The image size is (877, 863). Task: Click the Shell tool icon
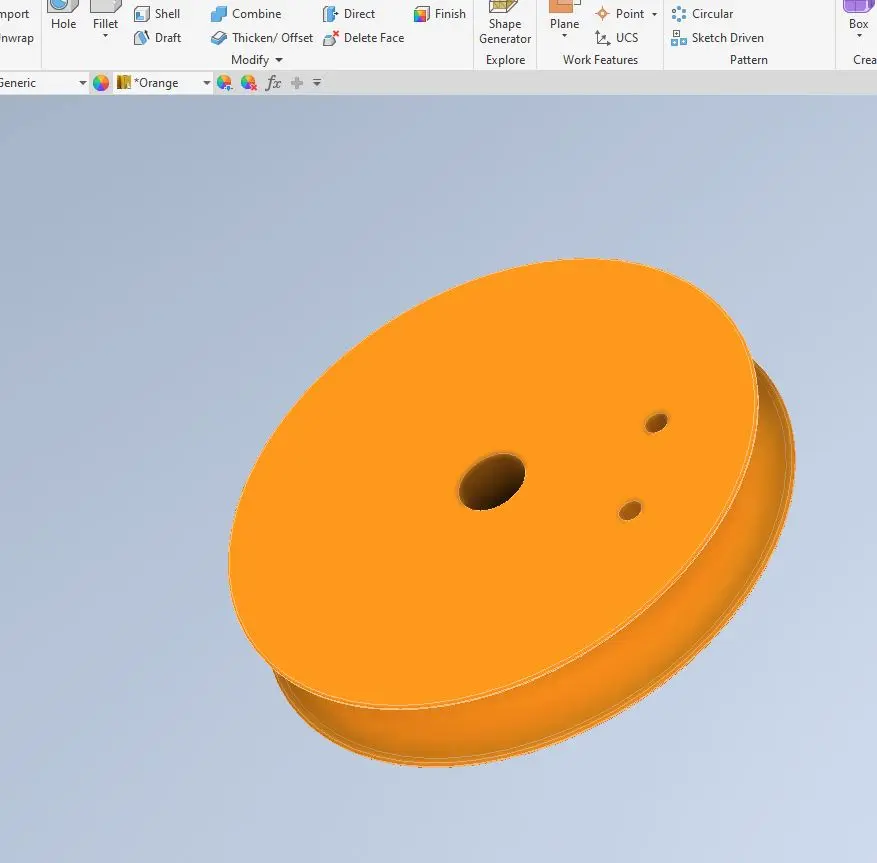click(142, 14)
